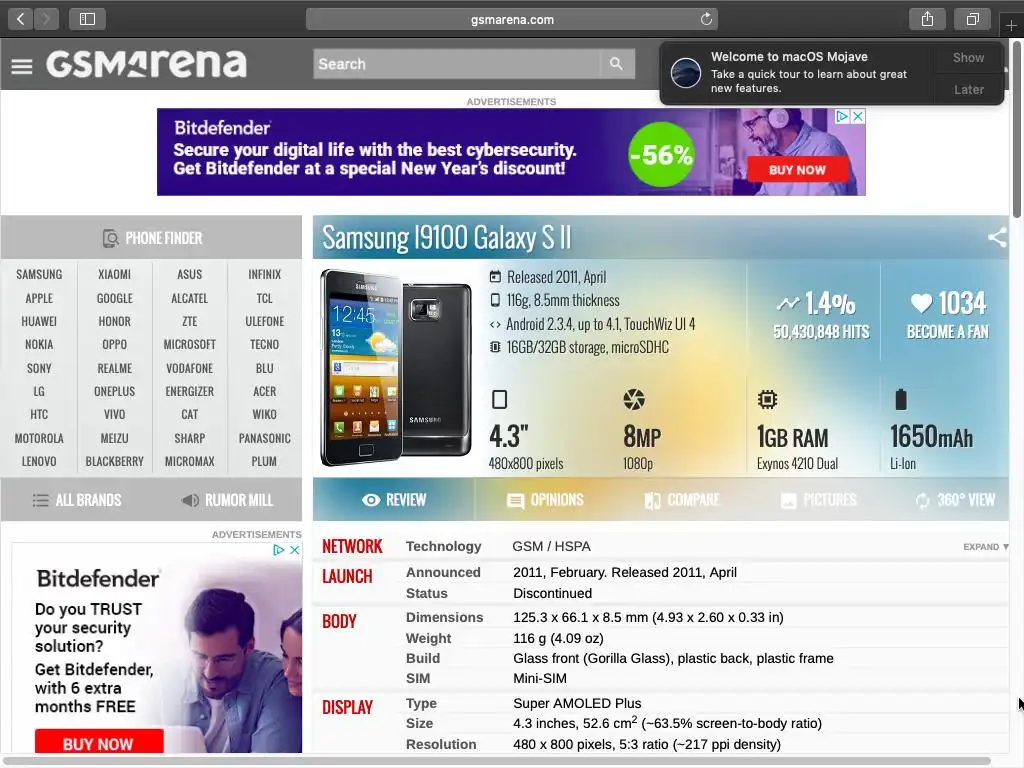
Task: Select Micromax brand link
Action: [x=189, y=461]
